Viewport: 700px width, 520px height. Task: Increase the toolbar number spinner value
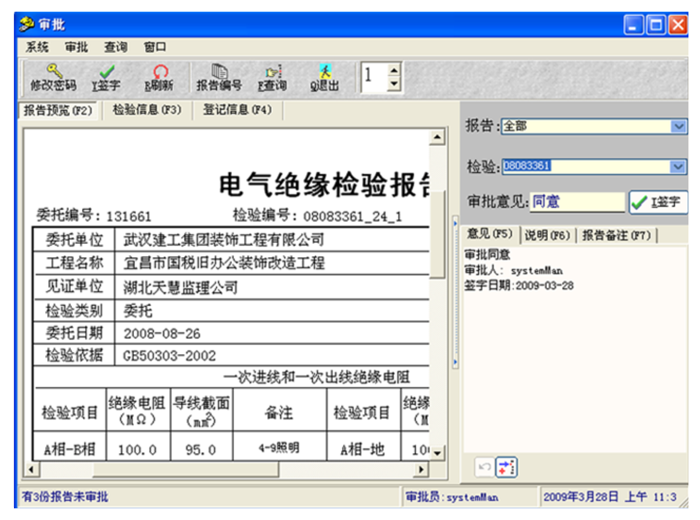tap(393, 69)
